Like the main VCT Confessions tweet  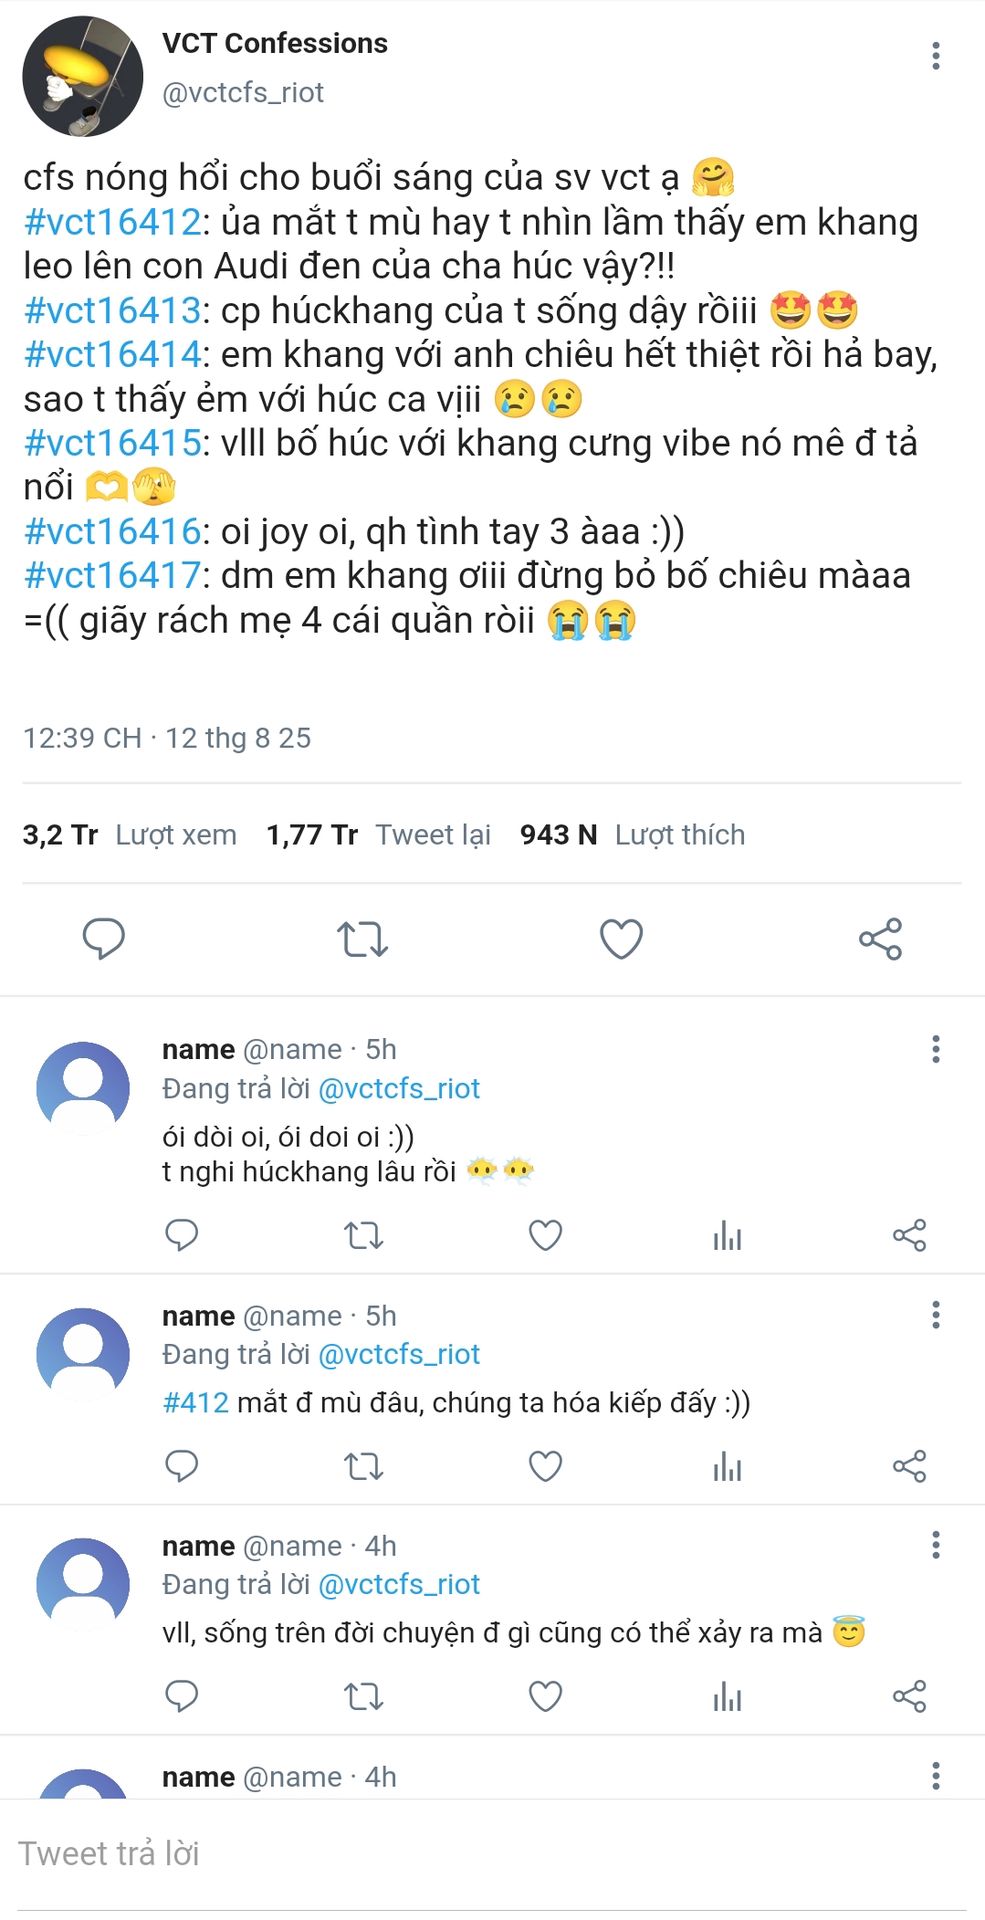(621, 938)
